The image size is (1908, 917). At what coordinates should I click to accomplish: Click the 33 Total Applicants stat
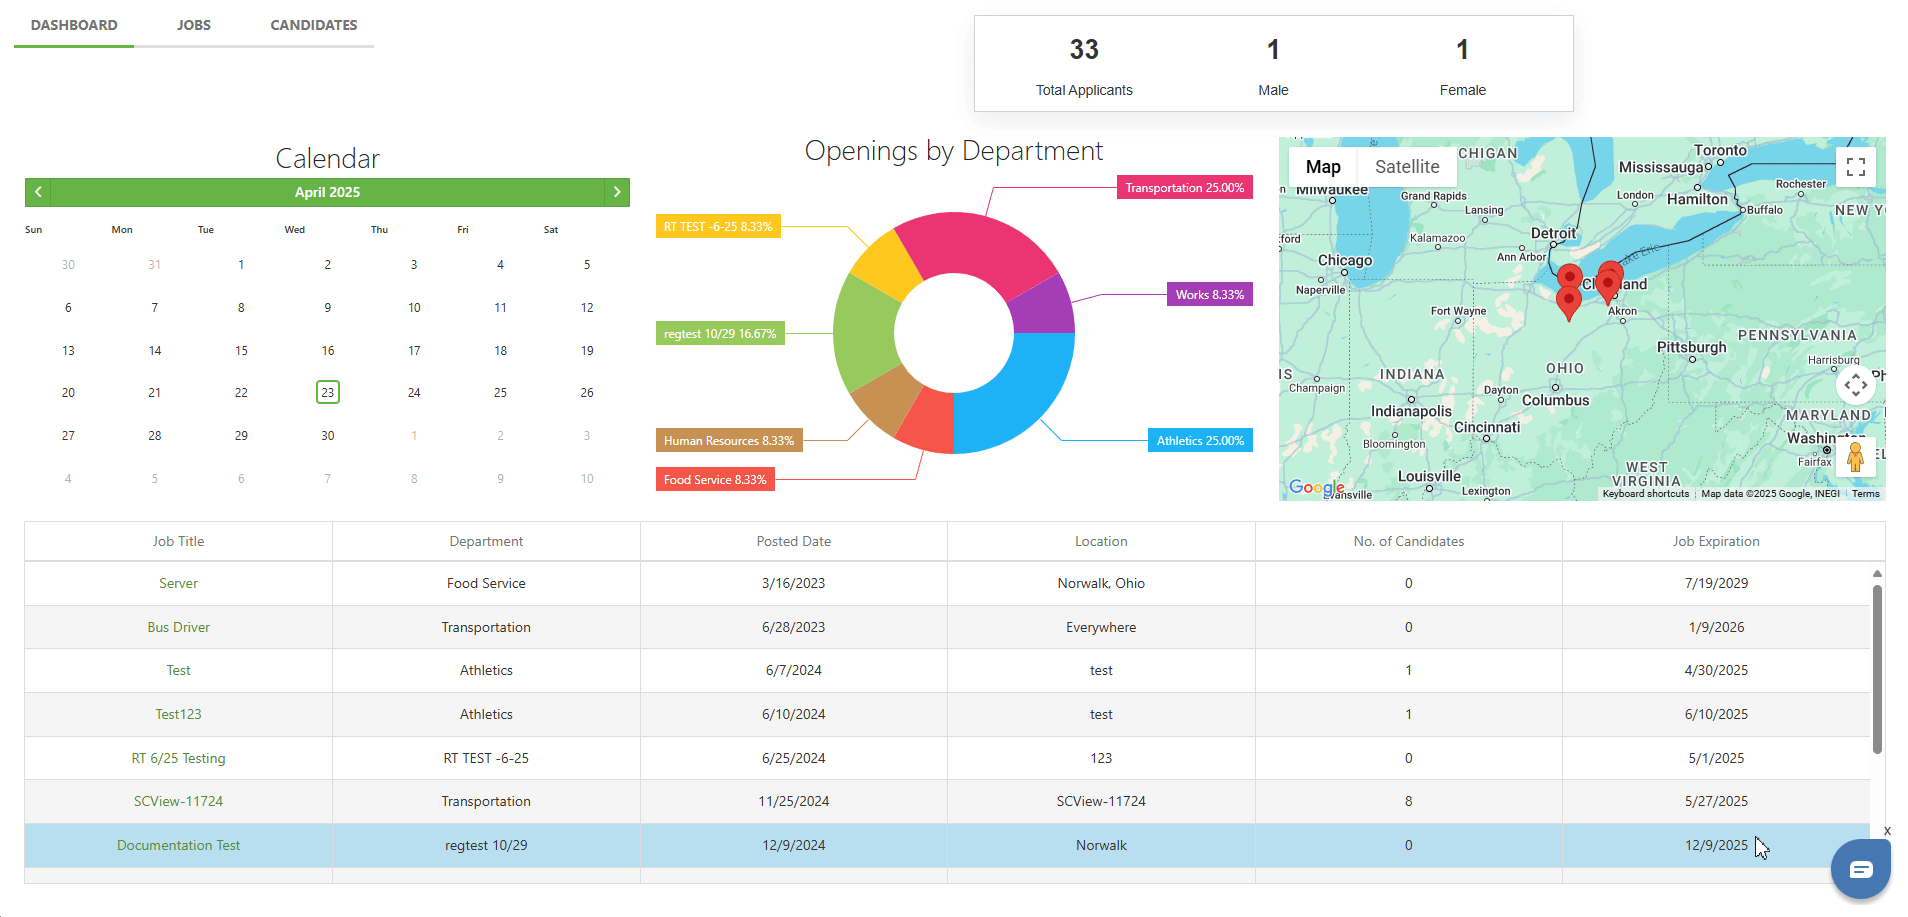(1084, 66)
